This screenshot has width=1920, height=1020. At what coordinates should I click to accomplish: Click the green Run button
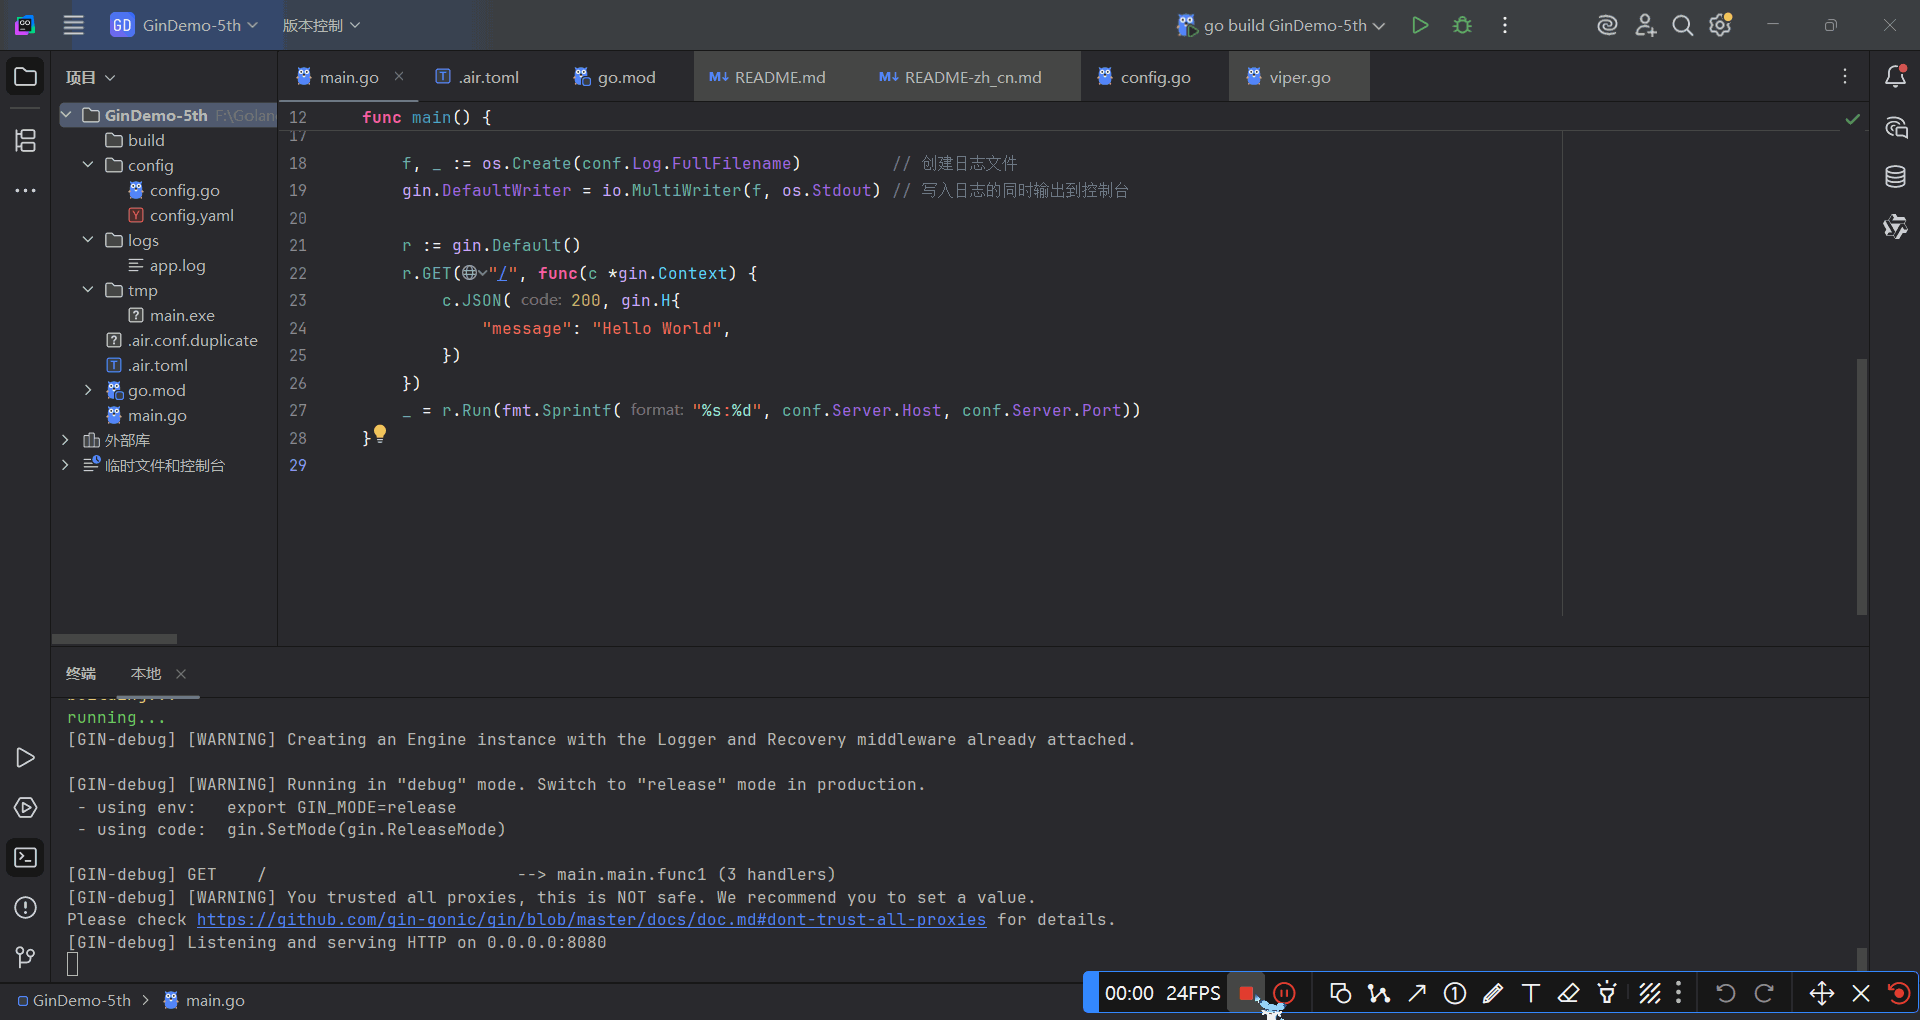coord(1419,25)
